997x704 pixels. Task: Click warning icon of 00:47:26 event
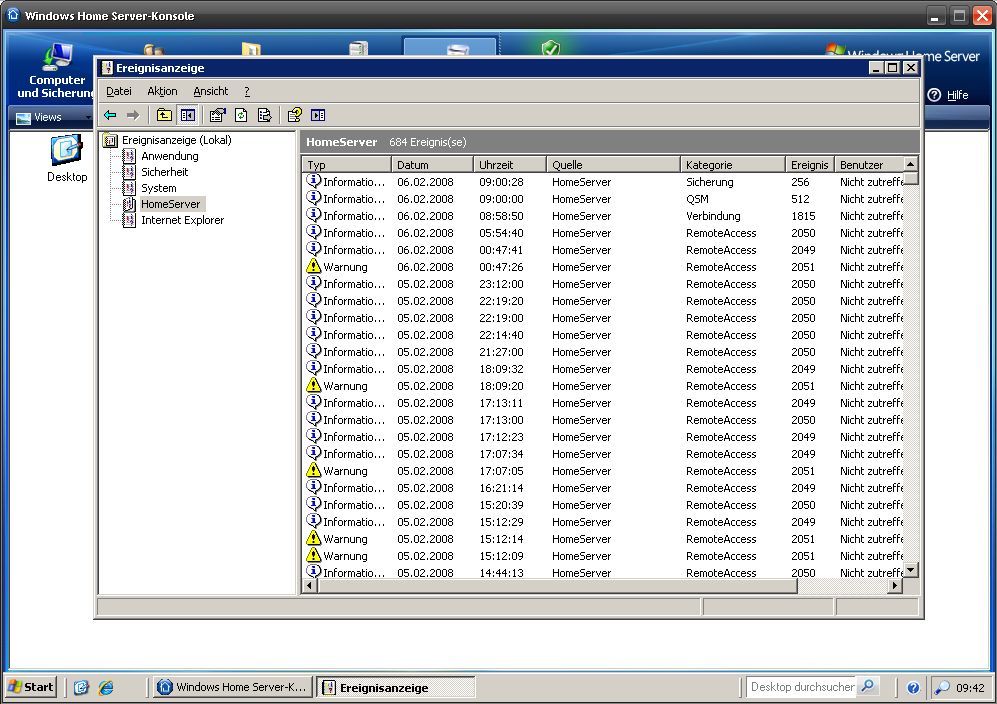pos(313,266)
